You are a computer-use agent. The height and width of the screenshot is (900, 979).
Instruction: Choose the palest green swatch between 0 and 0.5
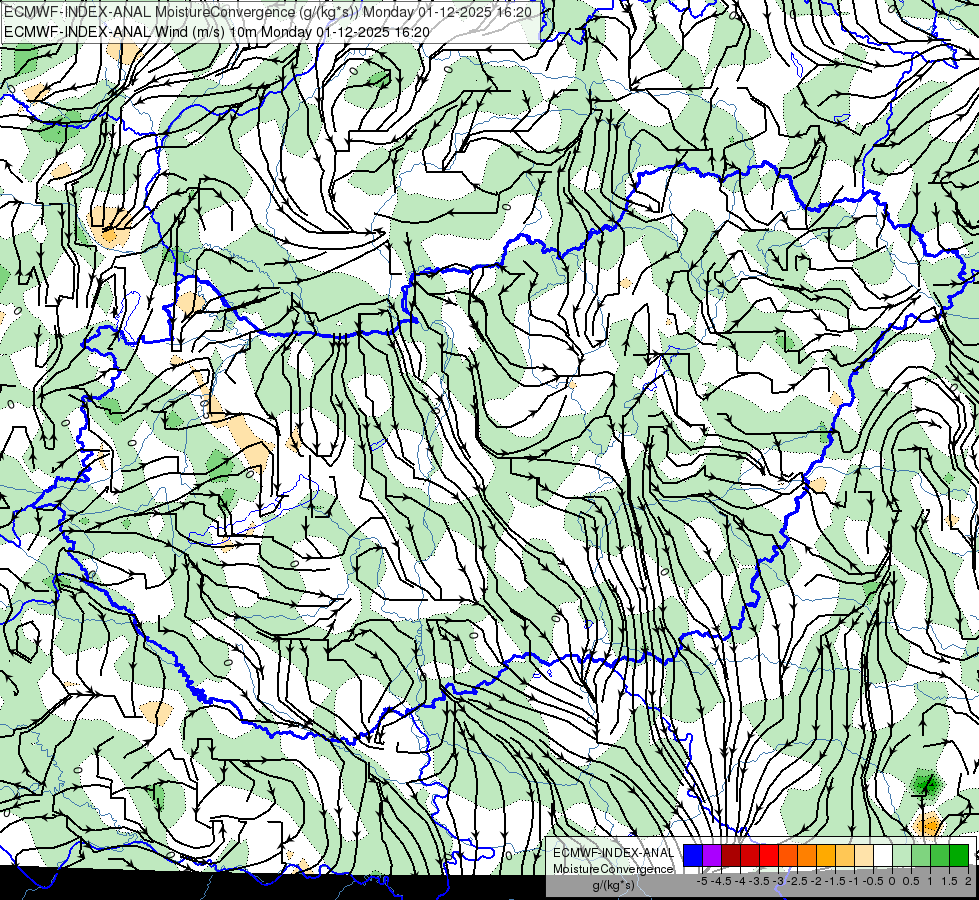[x=902, y=856]
